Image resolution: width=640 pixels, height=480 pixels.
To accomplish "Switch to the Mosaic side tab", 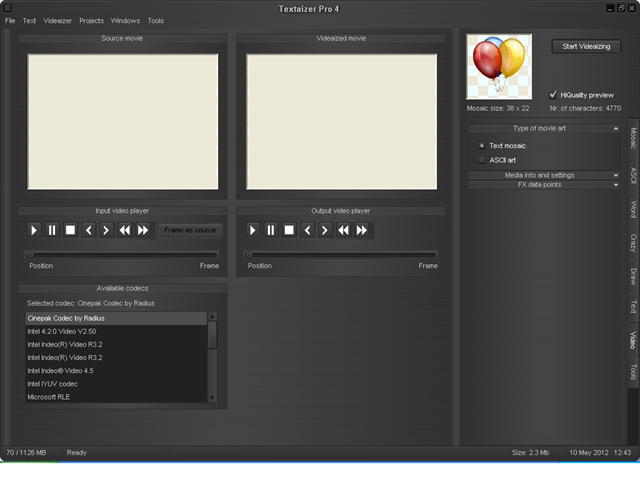I will 632,138.
